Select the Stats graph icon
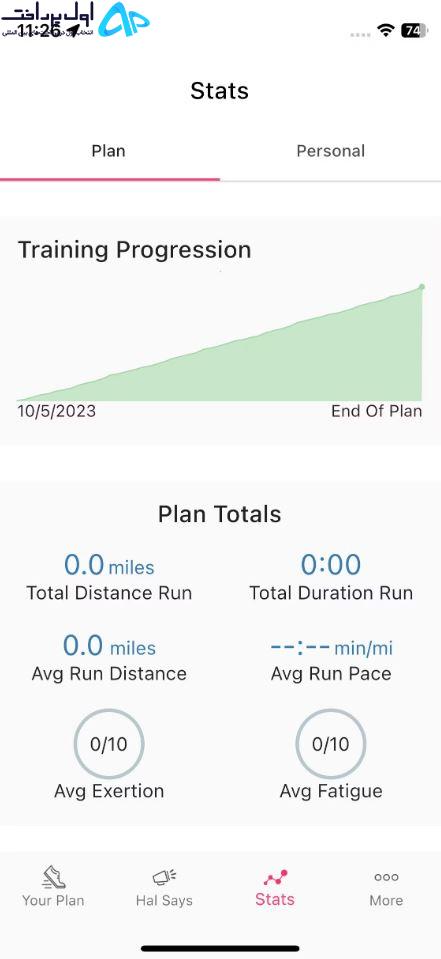The image size is (441, 959). point(275,877)
